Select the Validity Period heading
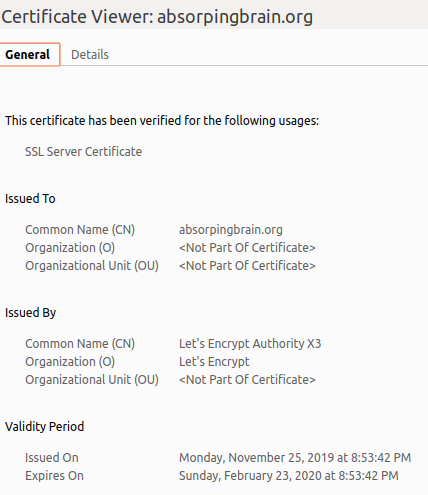This screenshot has width=428, height=495. pos(44,427)
